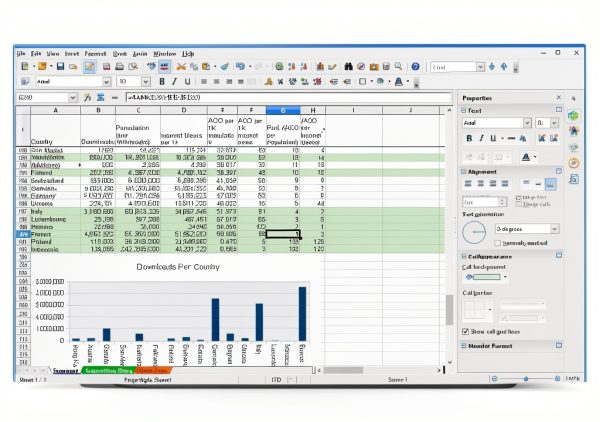Toggle the bottom vertical alignment button in sidebar
Image resolution: width=600 pixels, height=422 pixels.
[x=550, y=184]
